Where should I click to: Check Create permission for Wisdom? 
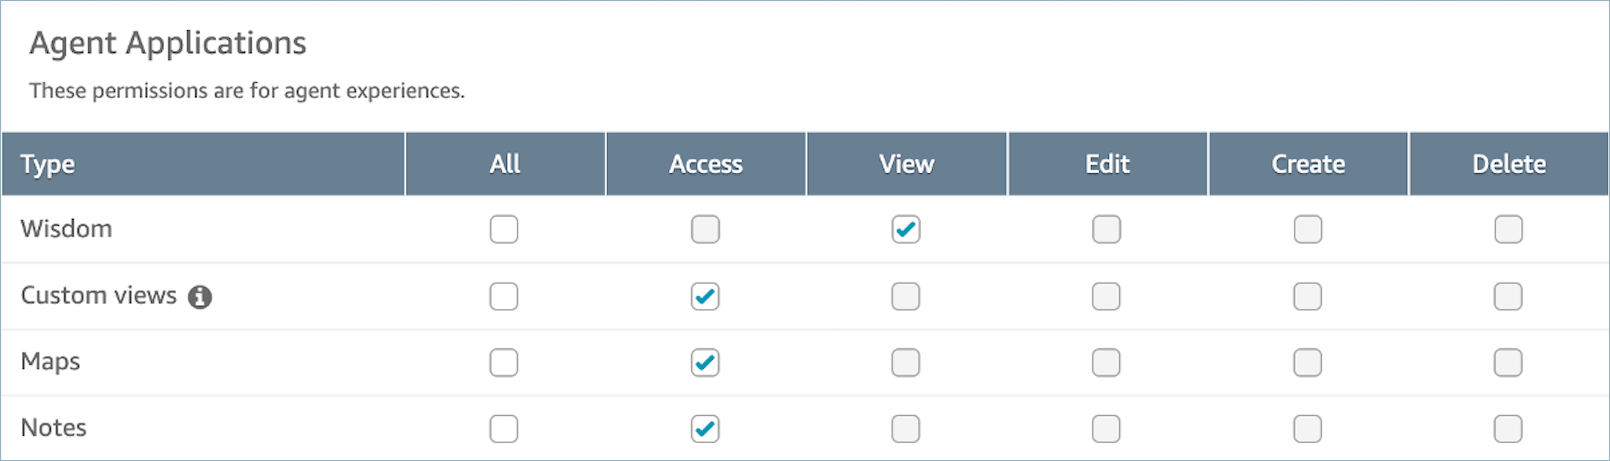(1308, 230)
